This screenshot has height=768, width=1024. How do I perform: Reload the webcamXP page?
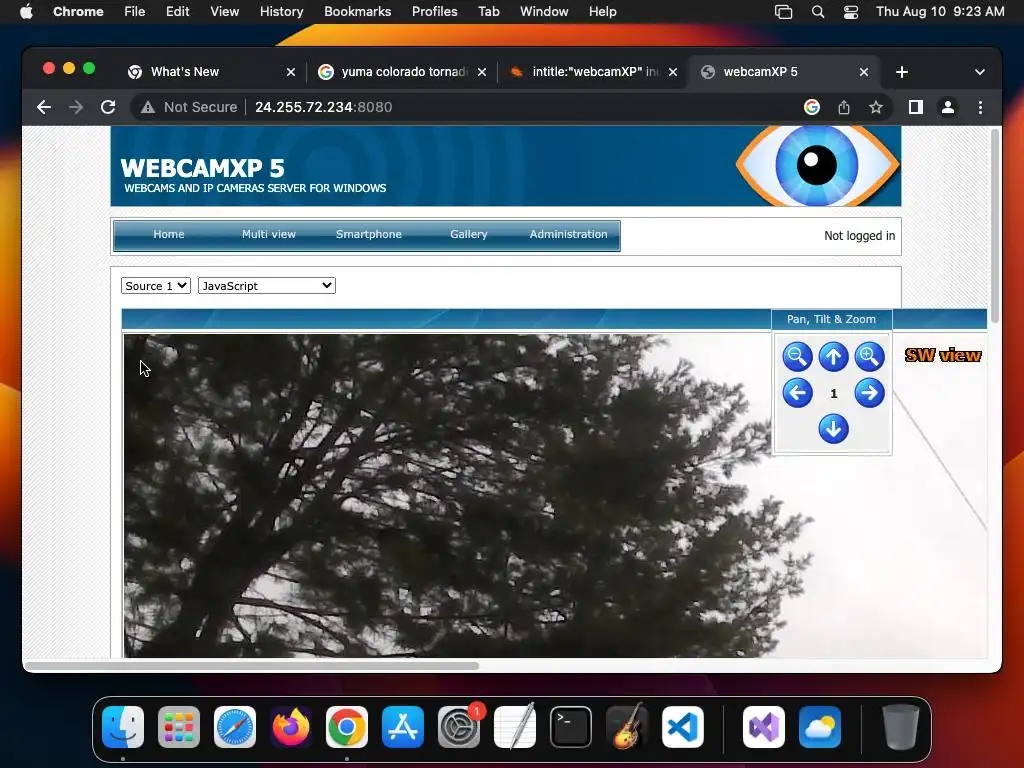pos(108,107)
